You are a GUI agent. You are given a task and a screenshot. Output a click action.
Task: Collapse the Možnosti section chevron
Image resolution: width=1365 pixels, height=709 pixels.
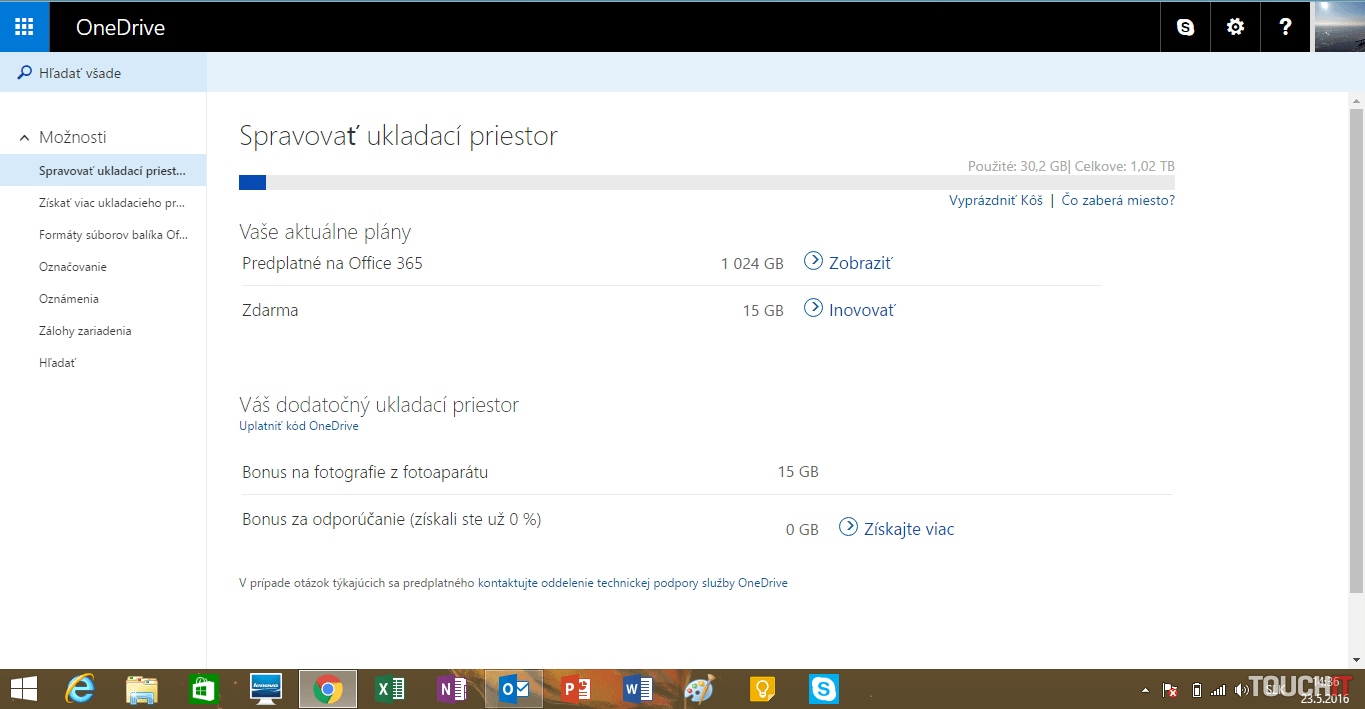pyautogui.click(x=24, y=138)
